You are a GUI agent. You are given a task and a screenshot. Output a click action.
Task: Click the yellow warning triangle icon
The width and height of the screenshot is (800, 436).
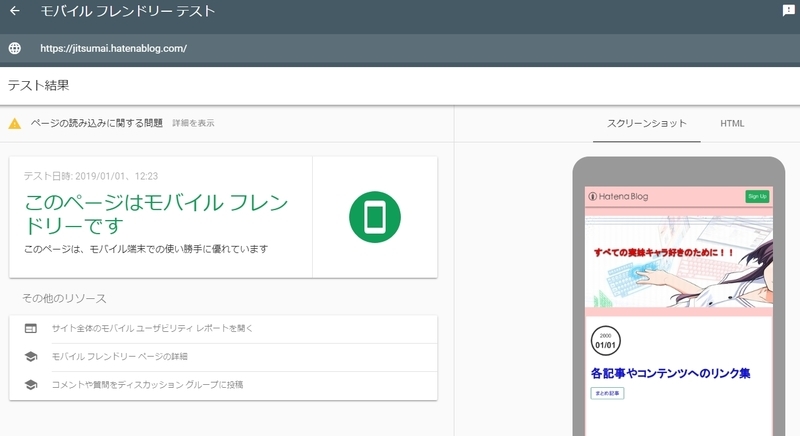(x=15, y=123)
